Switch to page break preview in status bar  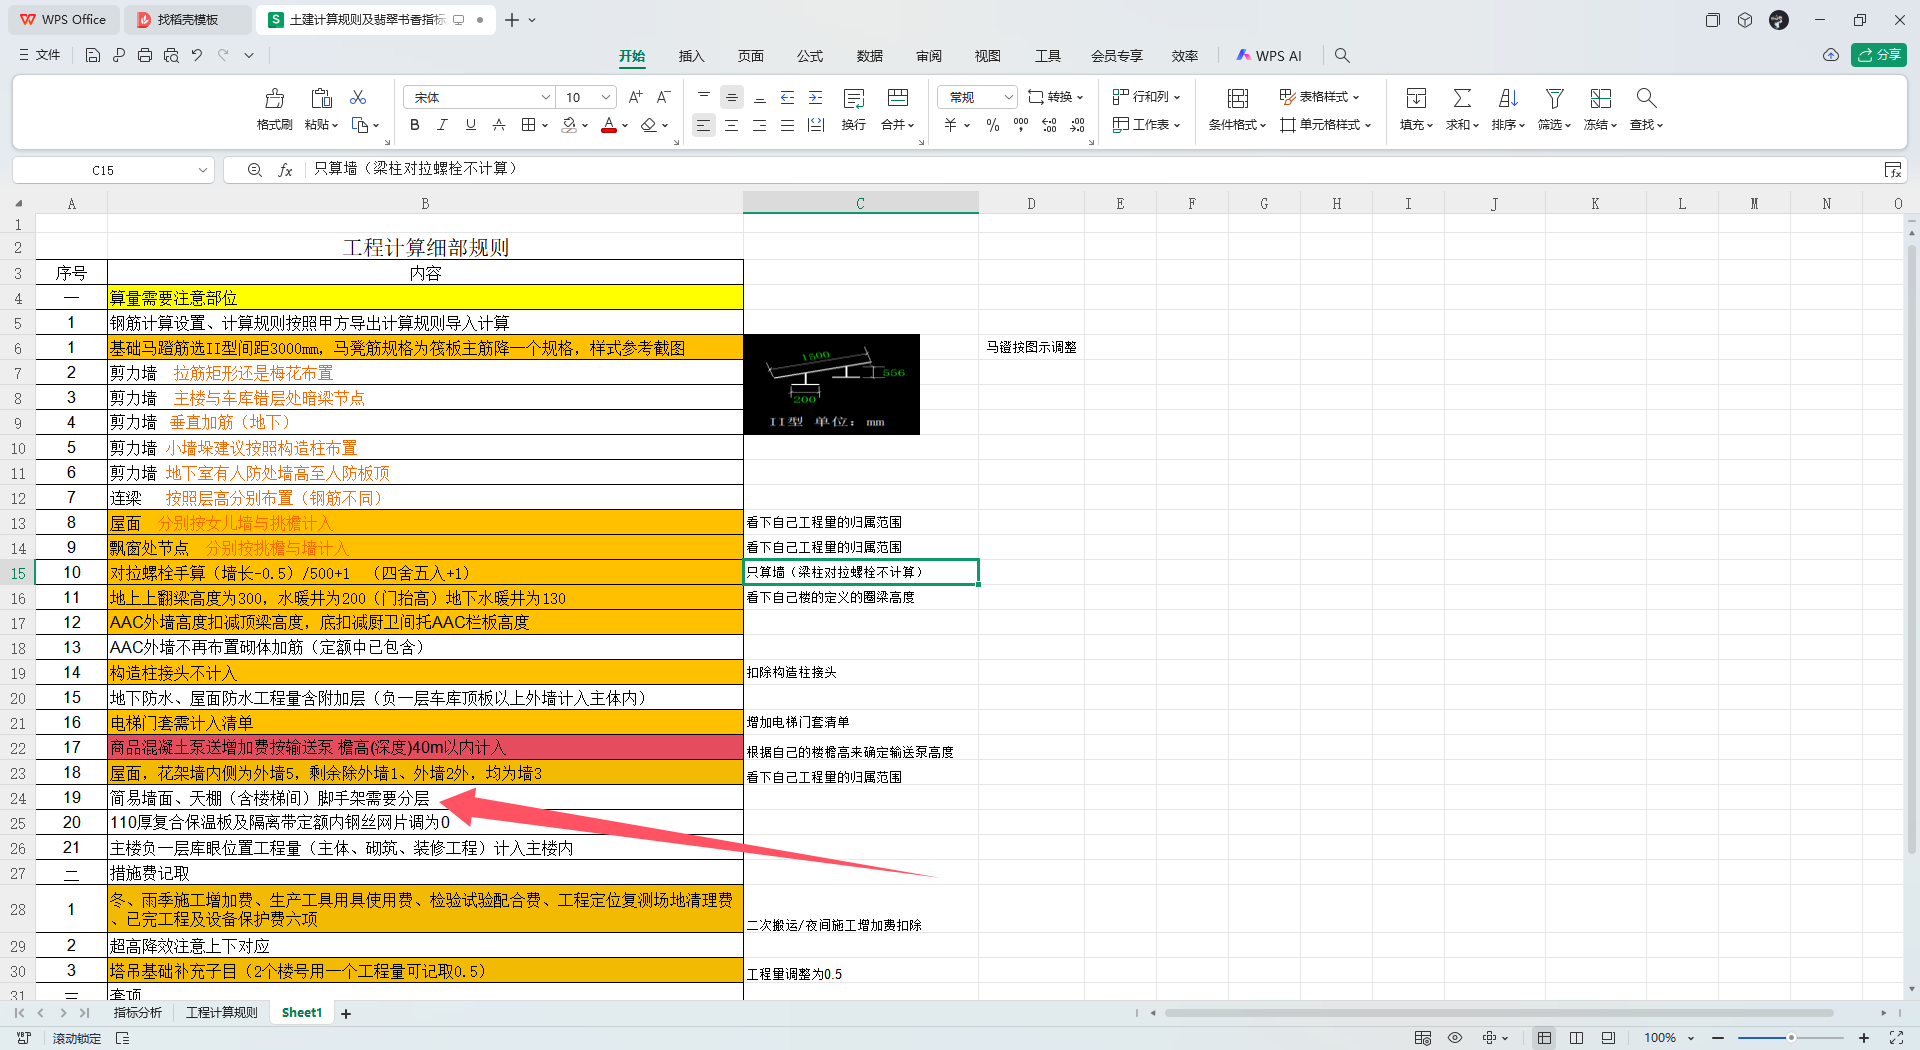(x=1576, y=1038)
